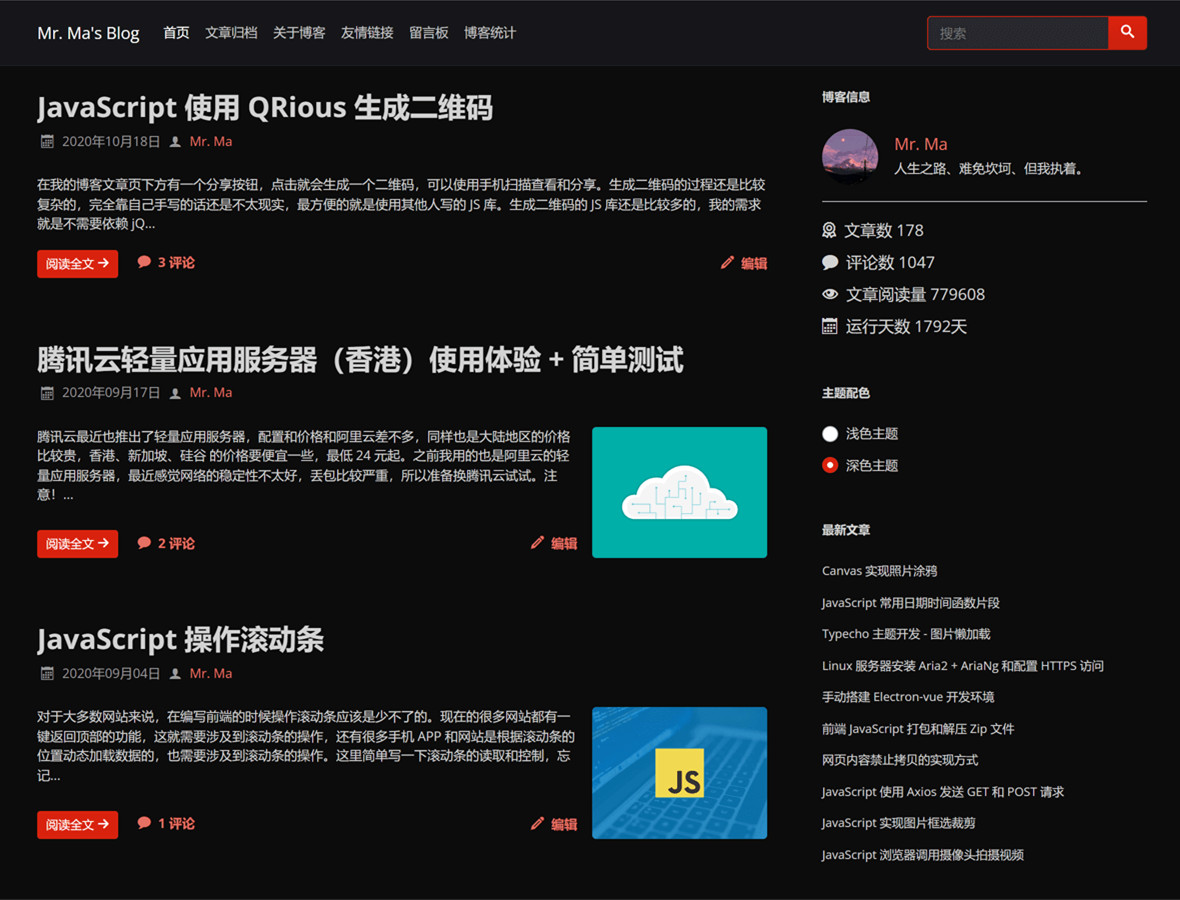
Task: Select the 深色主题 dark theme radio button
Action: 830,465
